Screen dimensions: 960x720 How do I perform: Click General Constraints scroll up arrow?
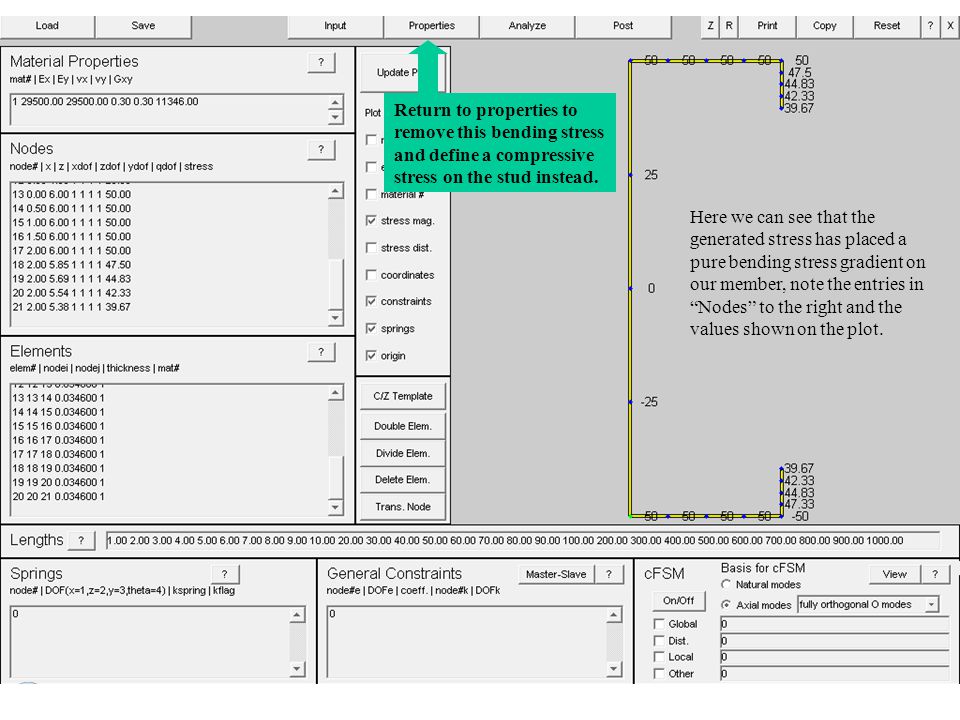pos(613,615)
